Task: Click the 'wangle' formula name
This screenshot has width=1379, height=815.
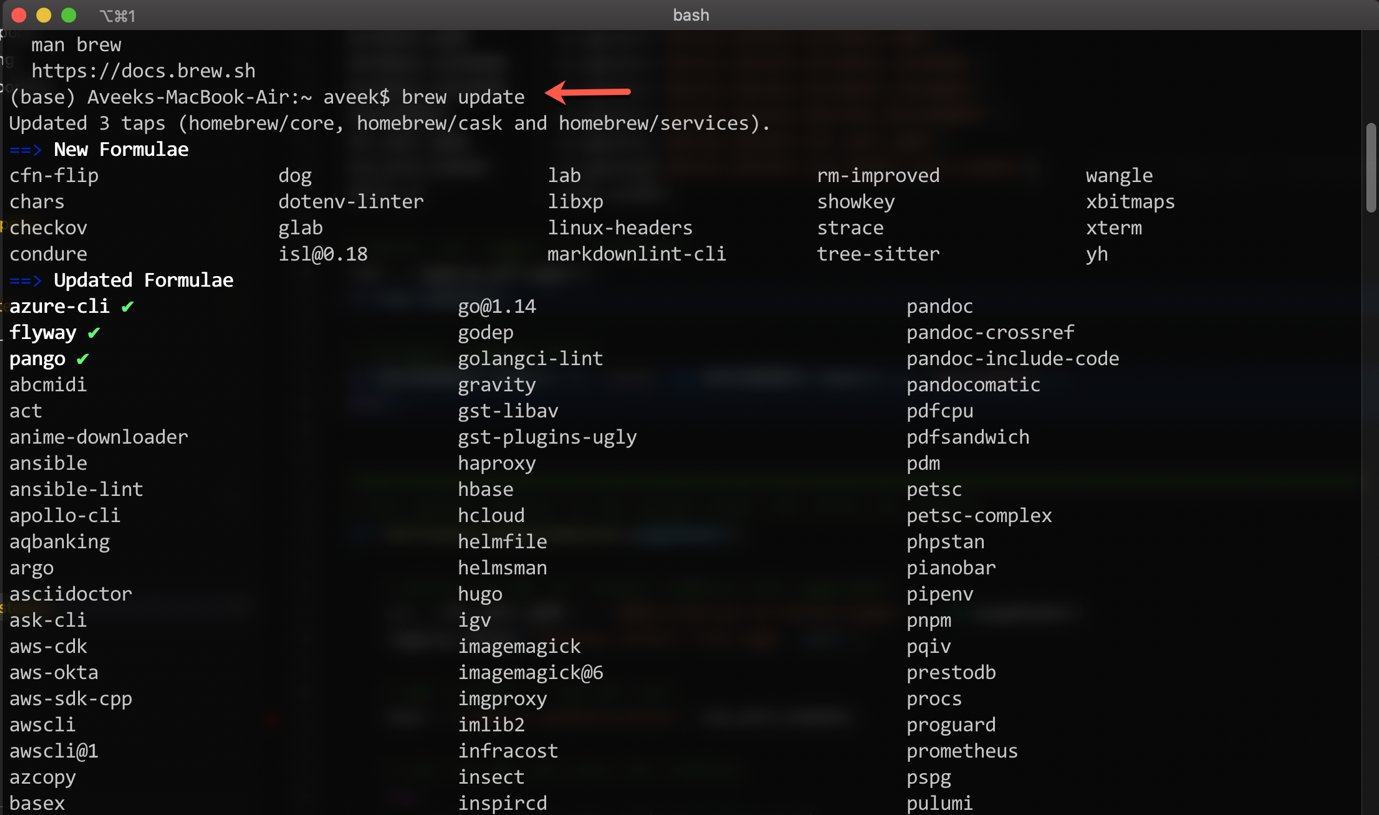Action: click(x=1119, y=175)
